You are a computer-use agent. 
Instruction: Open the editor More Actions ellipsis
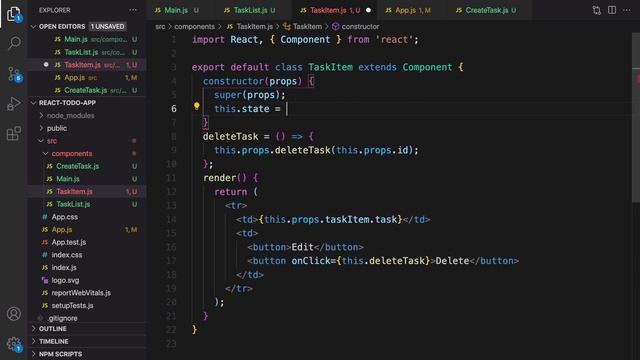tap(627, 10)
